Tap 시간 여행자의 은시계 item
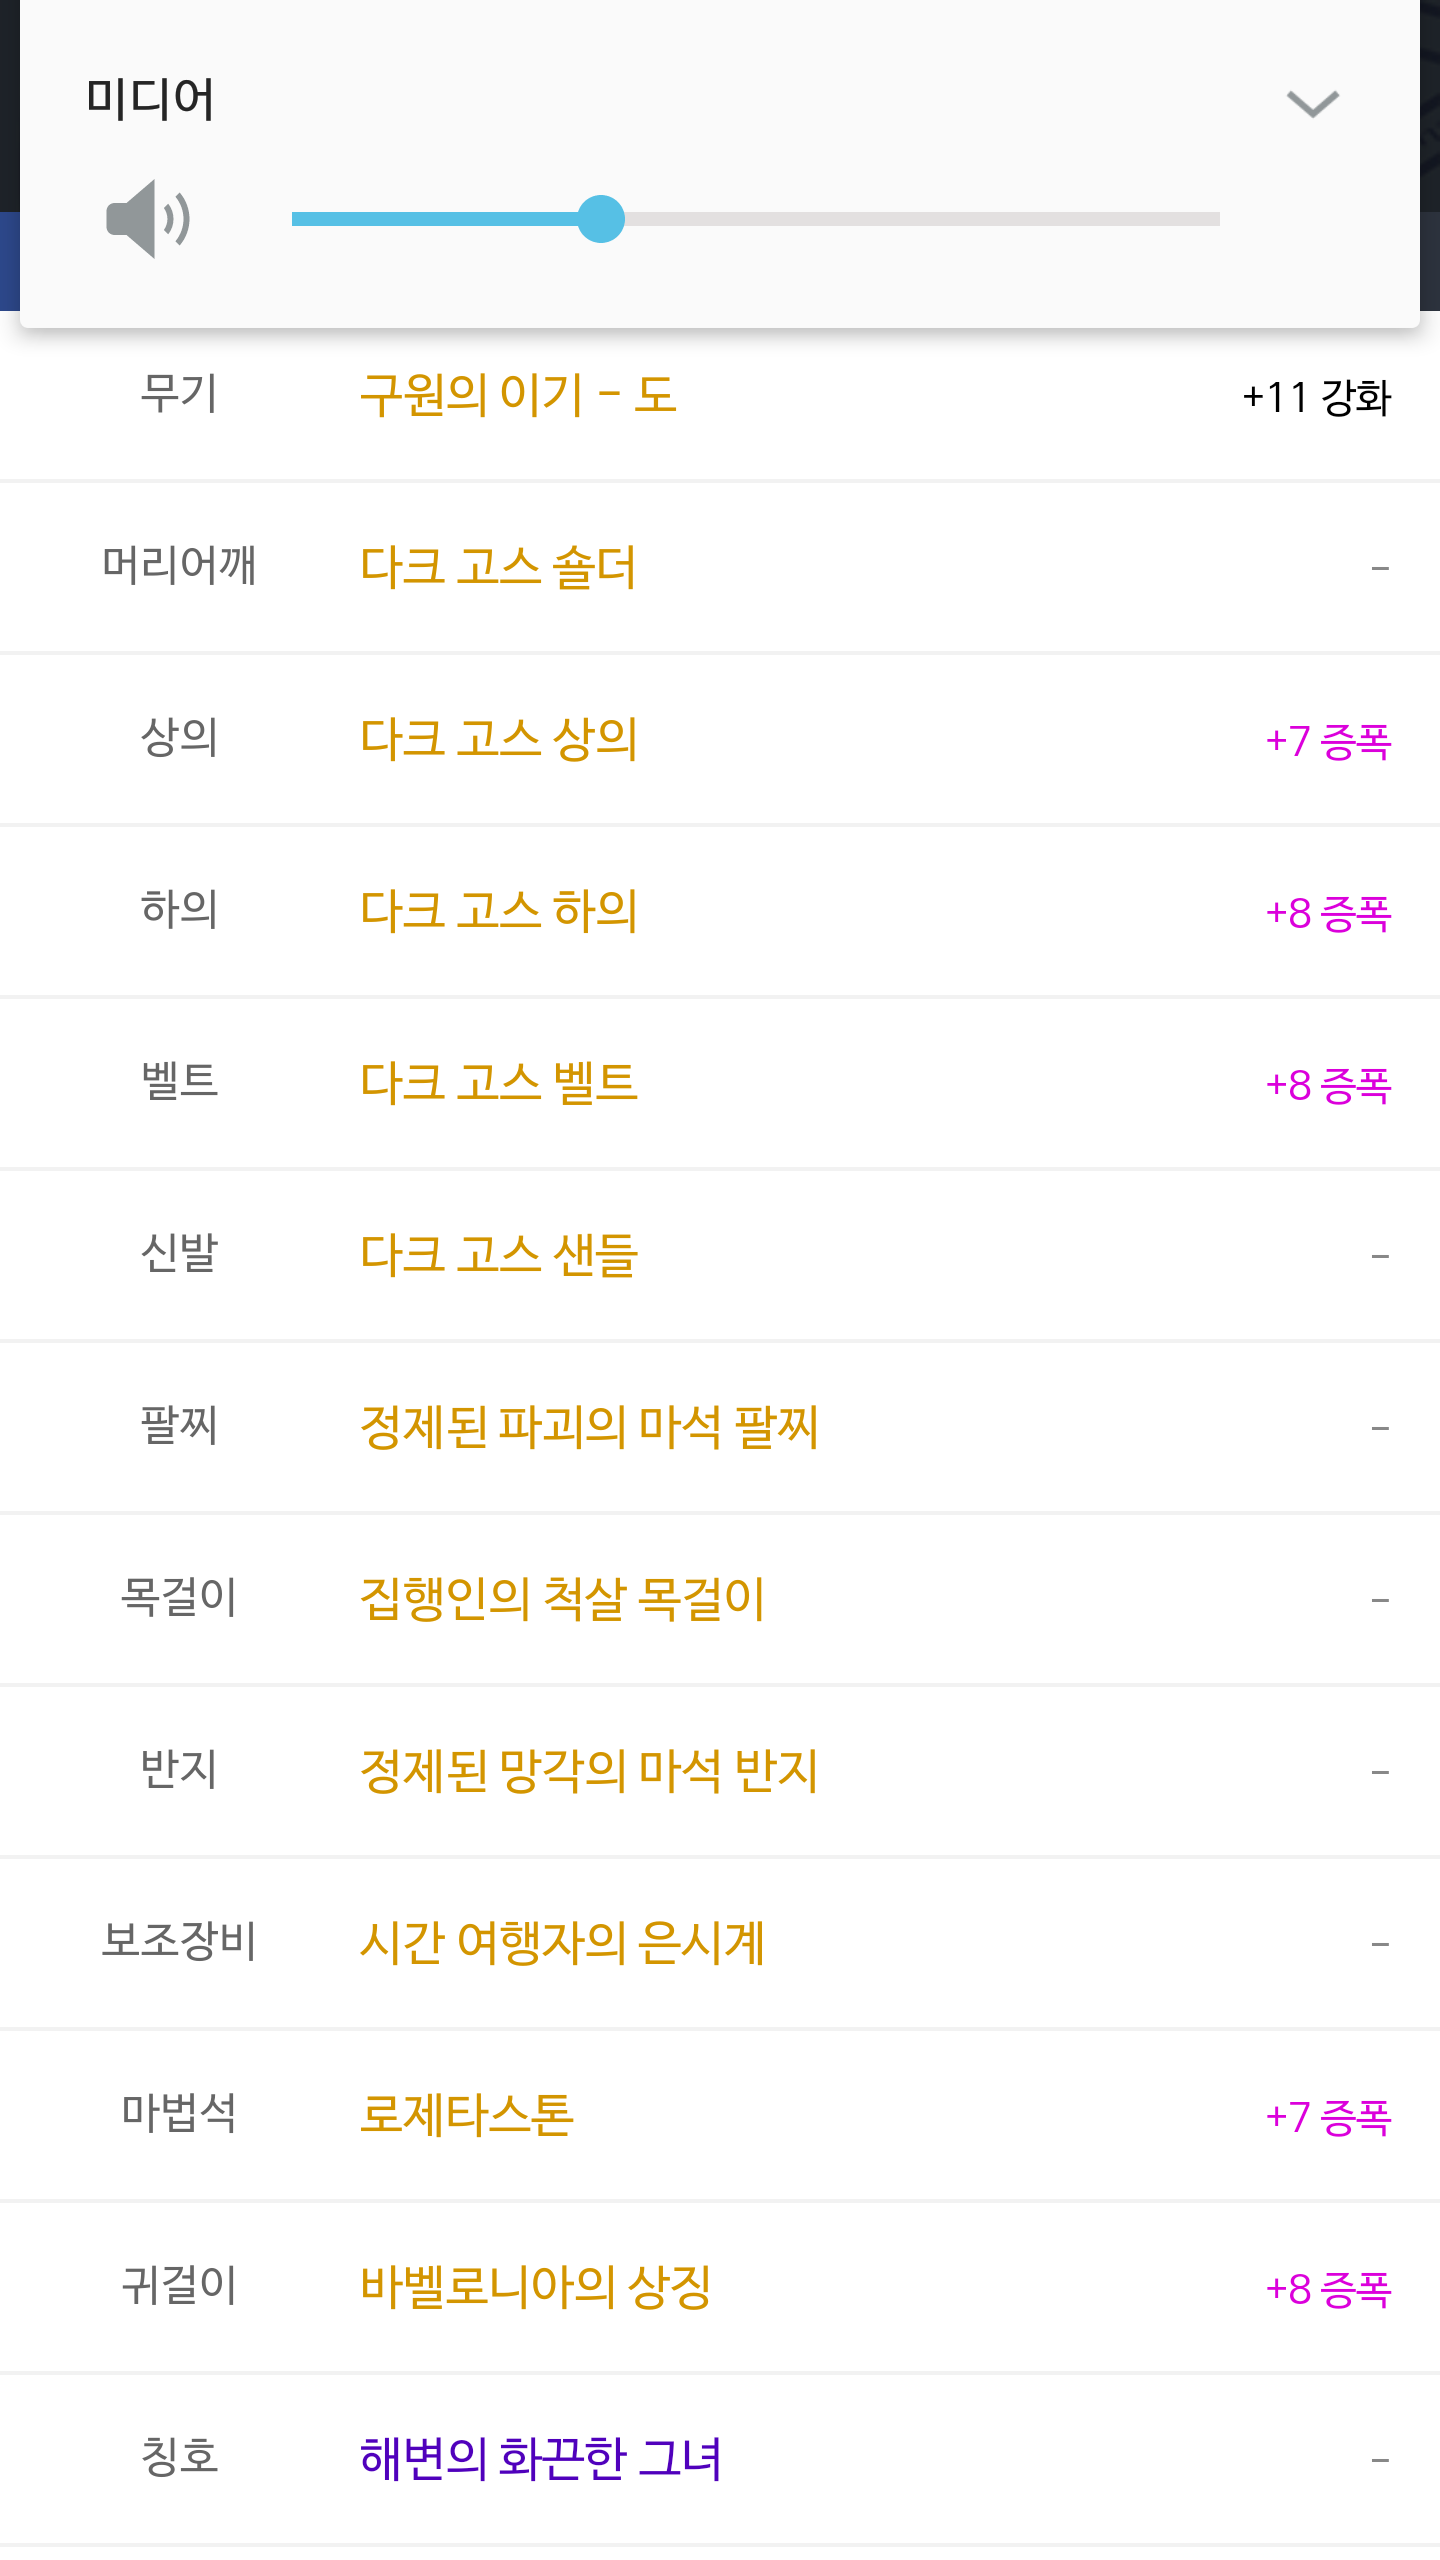This screenshot has height=2560, width=1440. (x=562, y=1943)
